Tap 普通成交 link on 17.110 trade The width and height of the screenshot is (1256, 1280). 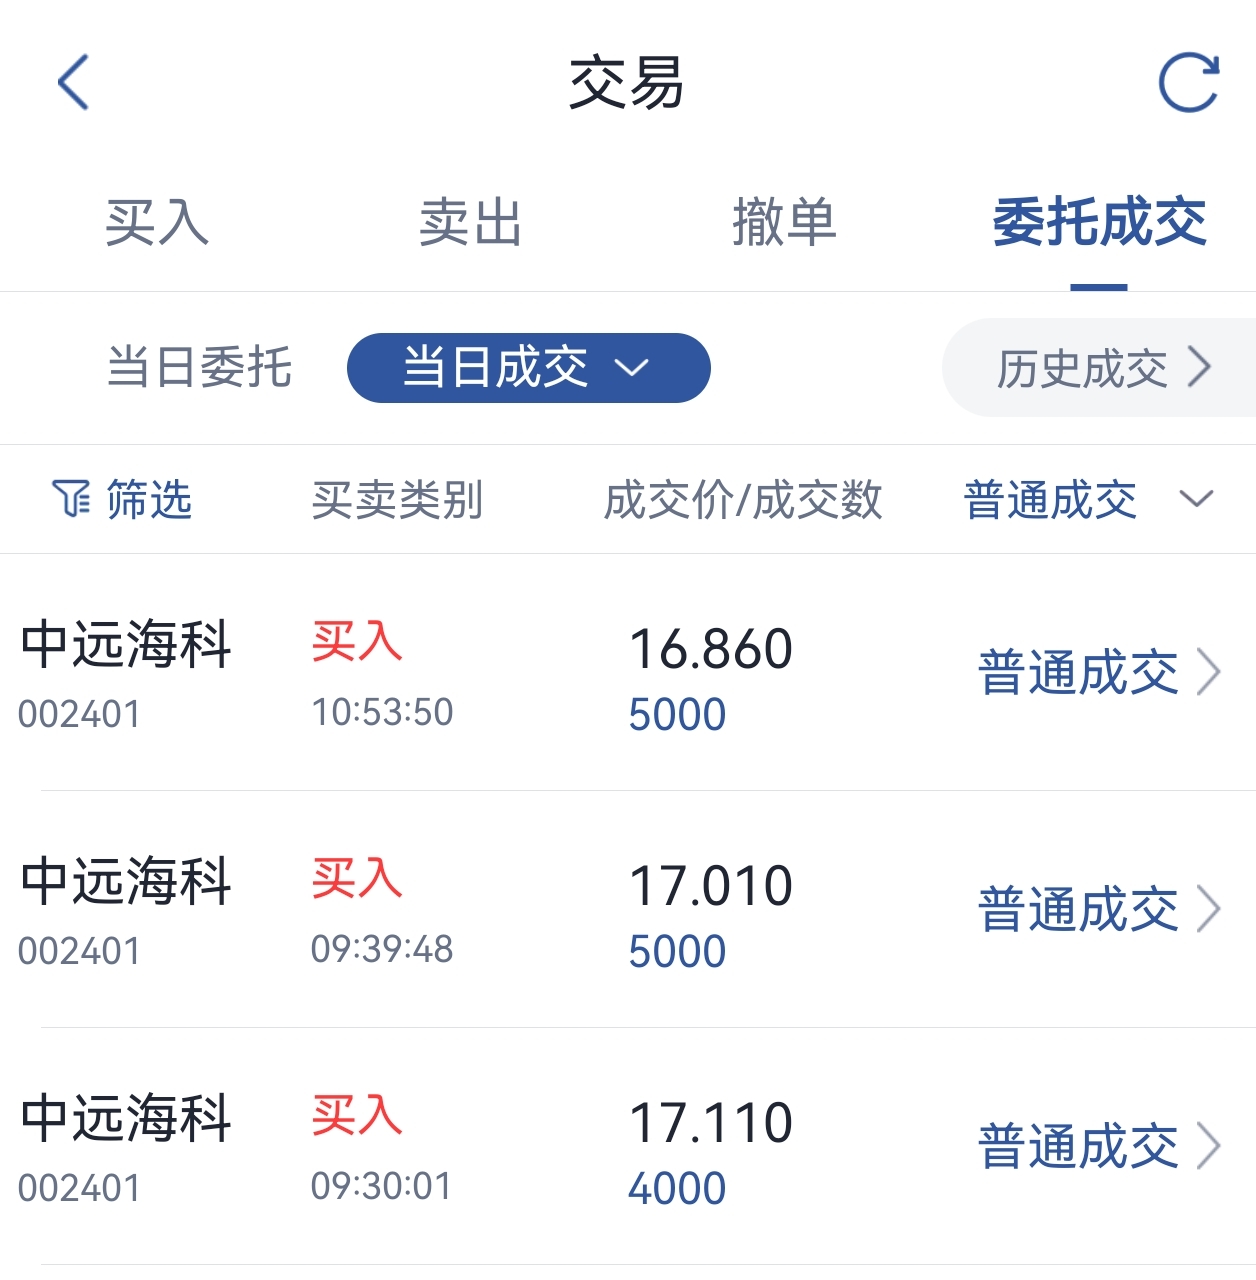[1078, 1146]
